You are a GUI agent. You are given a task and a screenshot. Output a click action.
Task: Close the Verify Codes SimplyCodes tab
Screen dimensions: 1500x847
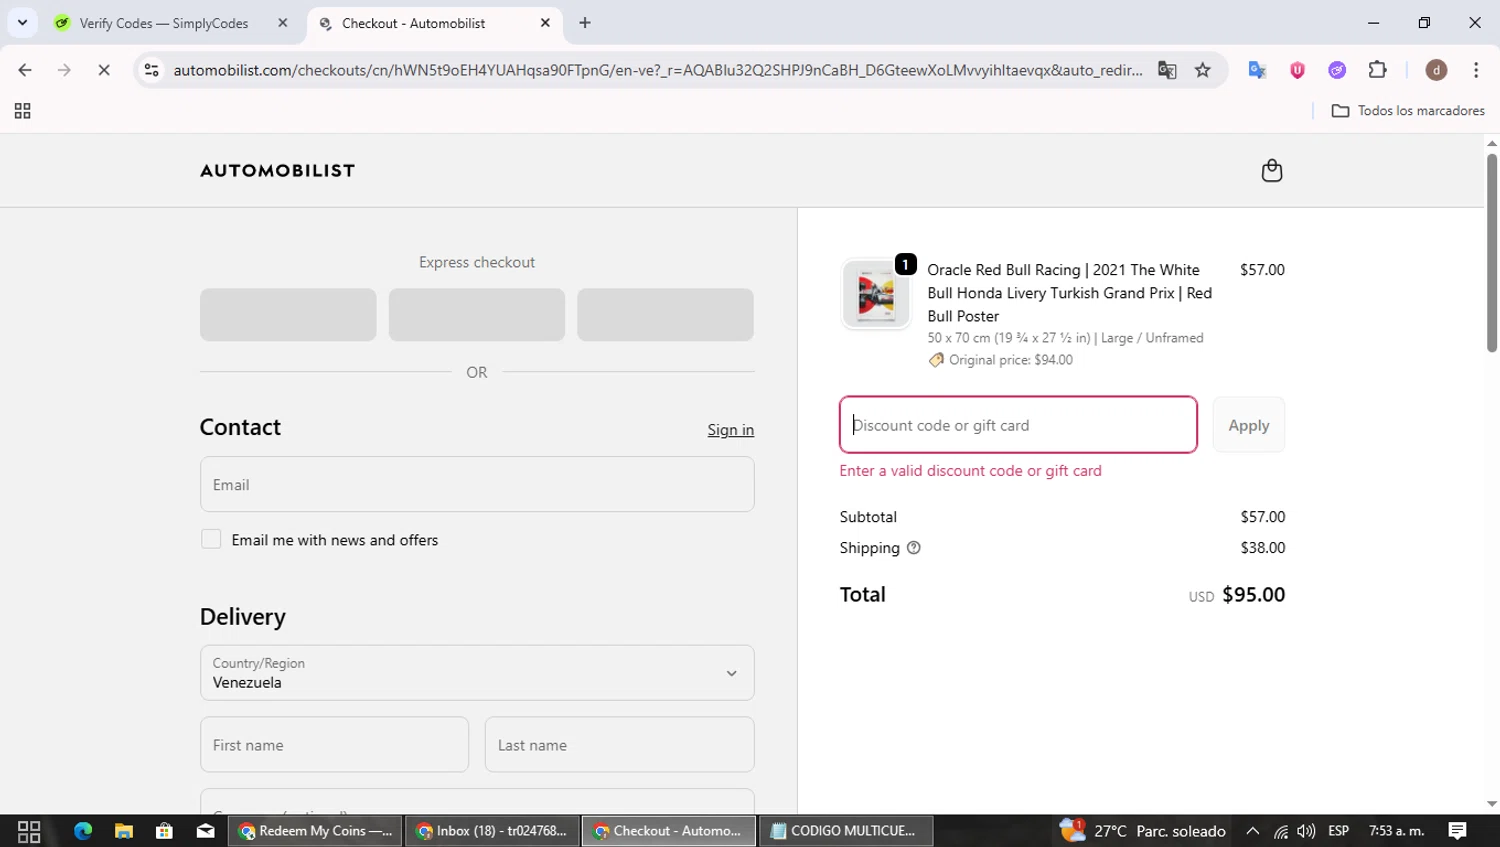pyautogui.click(x=282, y=23)
